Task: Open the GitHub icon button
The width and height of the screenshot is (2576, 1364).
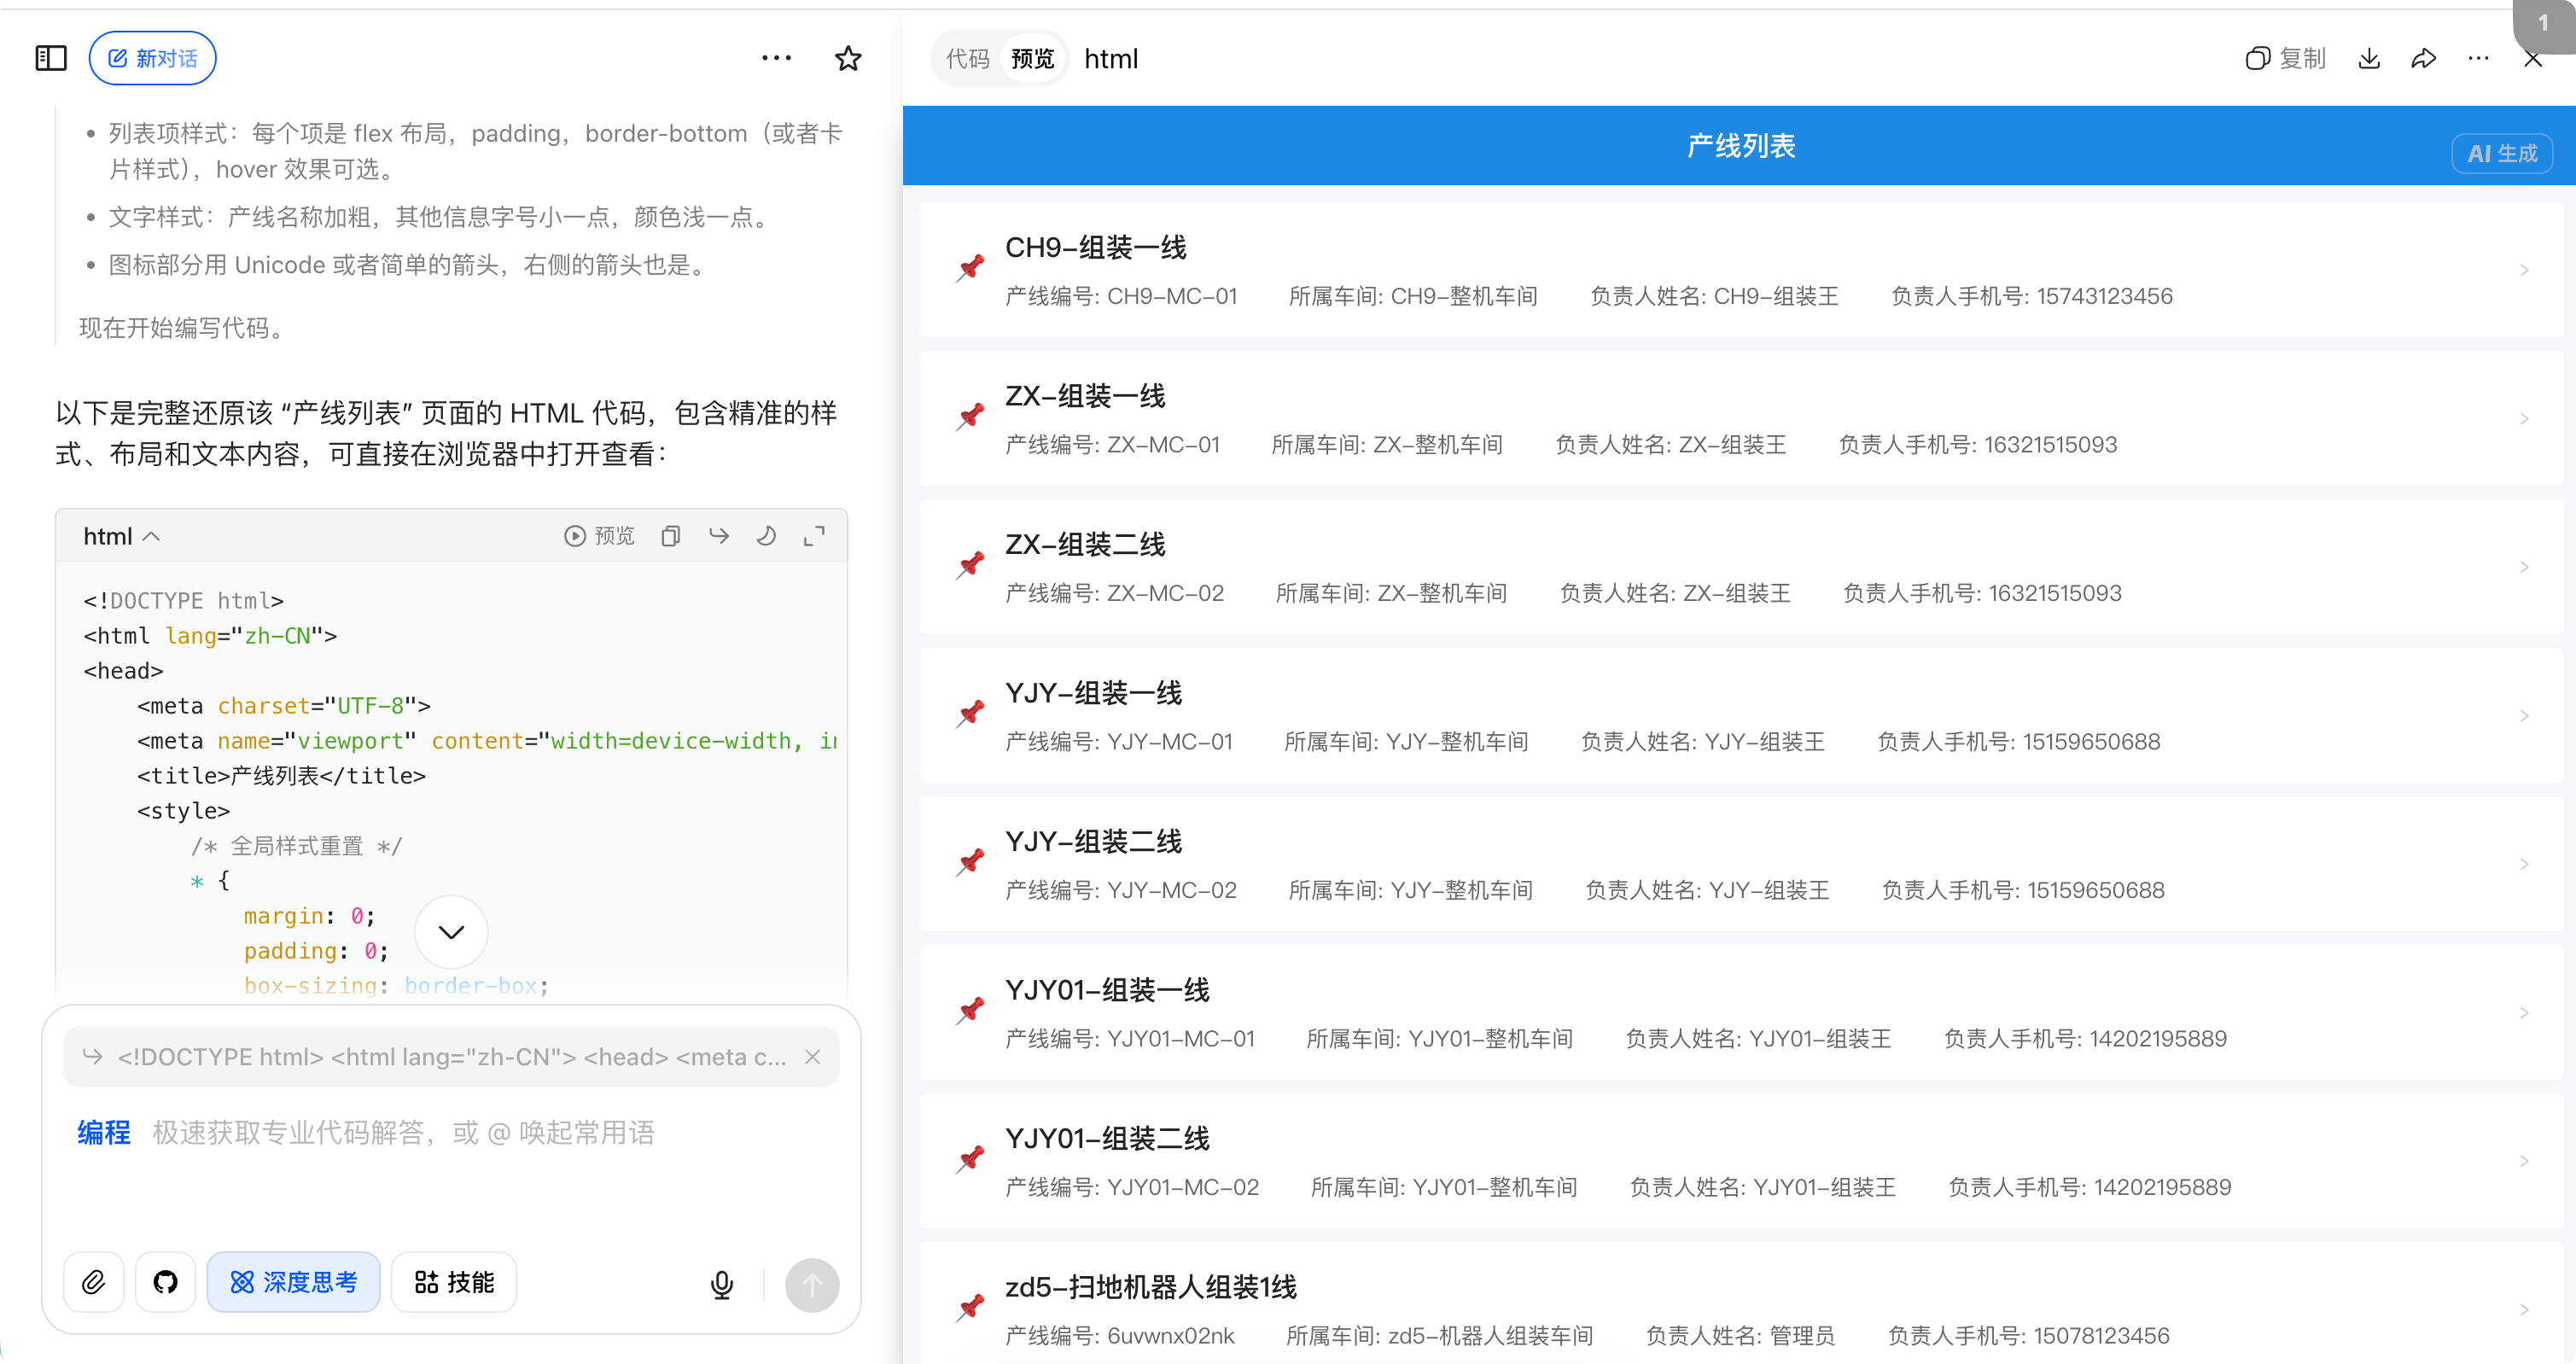Action: pyautogui.click(x=165, y=1282)
